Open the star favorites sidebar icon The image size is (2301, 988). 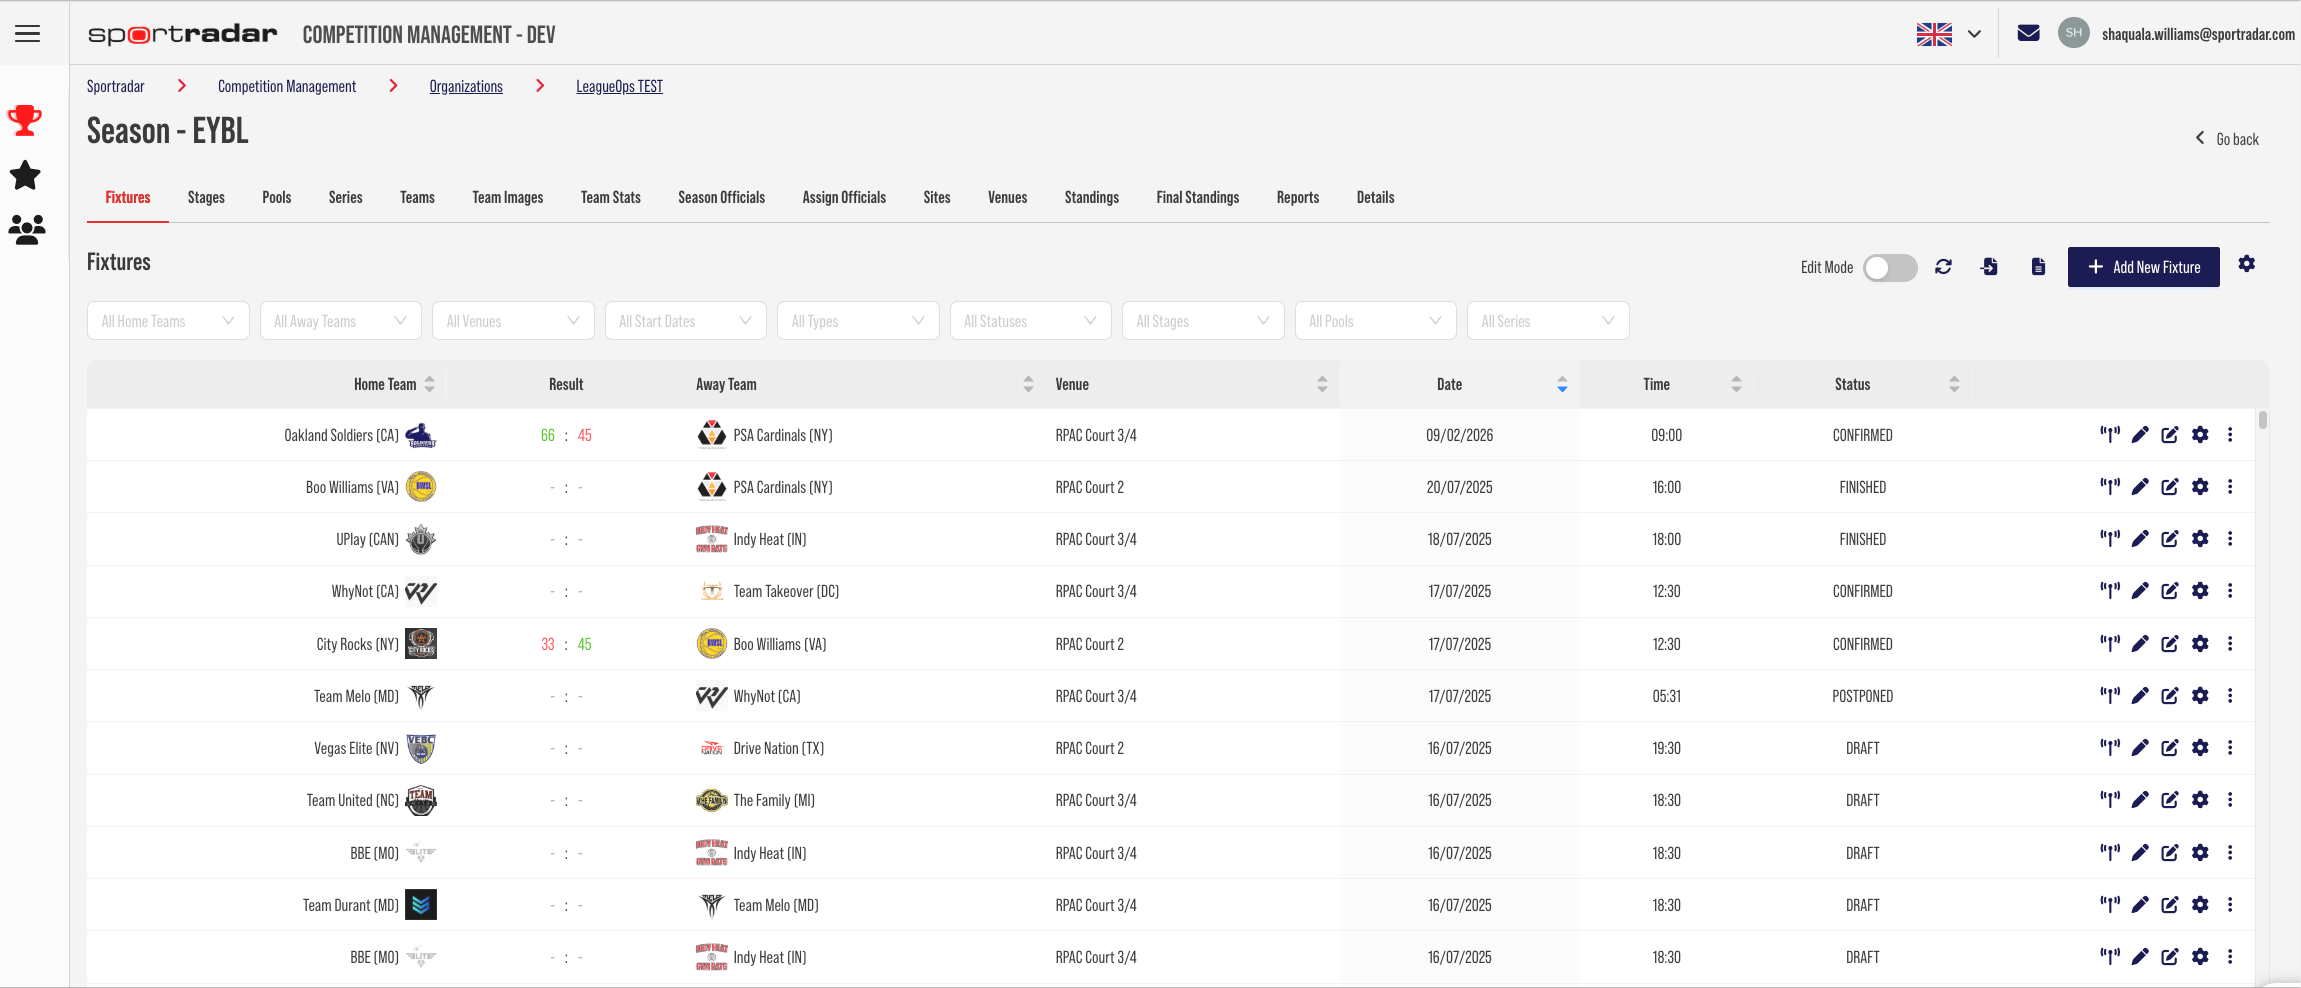(25, 176)
